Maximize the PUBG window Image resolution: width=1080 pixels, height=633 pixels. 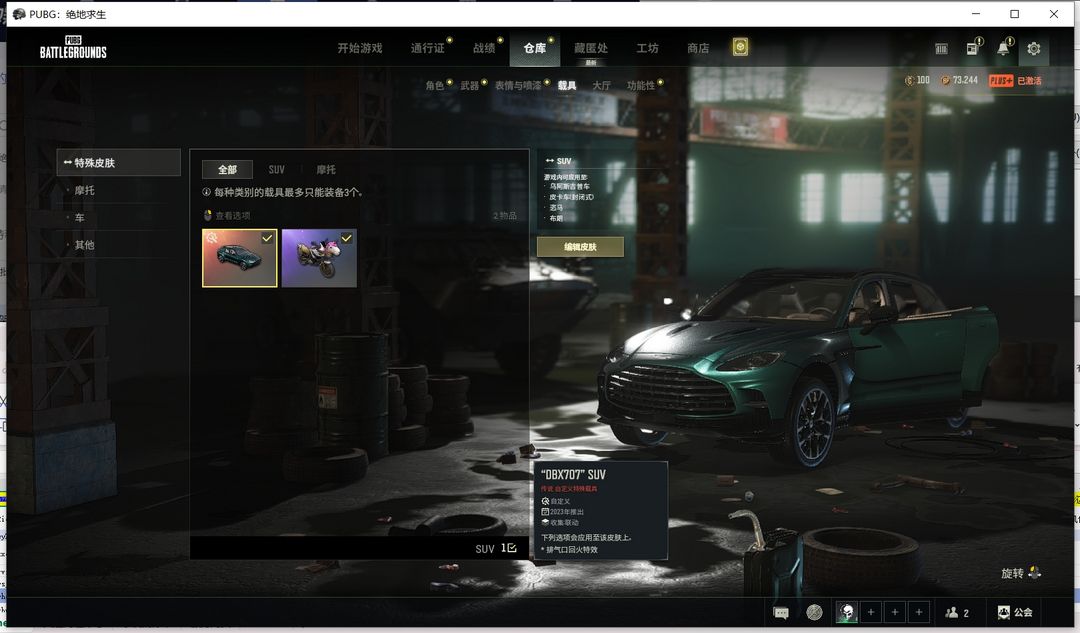click(x=1015, y=14)
